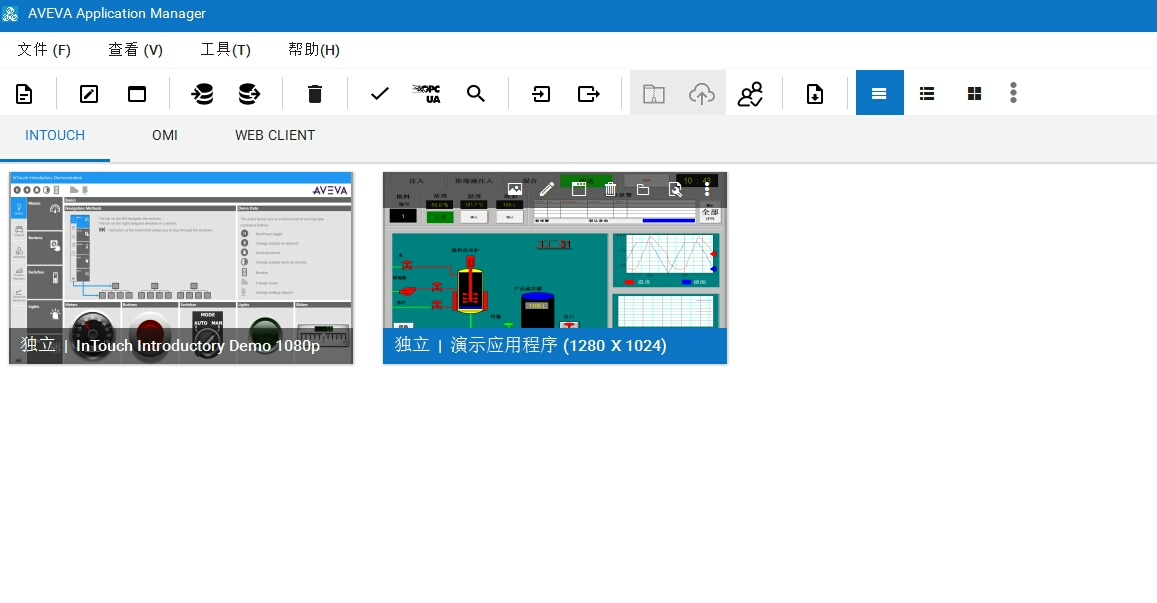Viewport: 1157px width, 603px height.
Task: Select InTouch Introductory Demo 1080p thumbnail
Action: point(181,268)
